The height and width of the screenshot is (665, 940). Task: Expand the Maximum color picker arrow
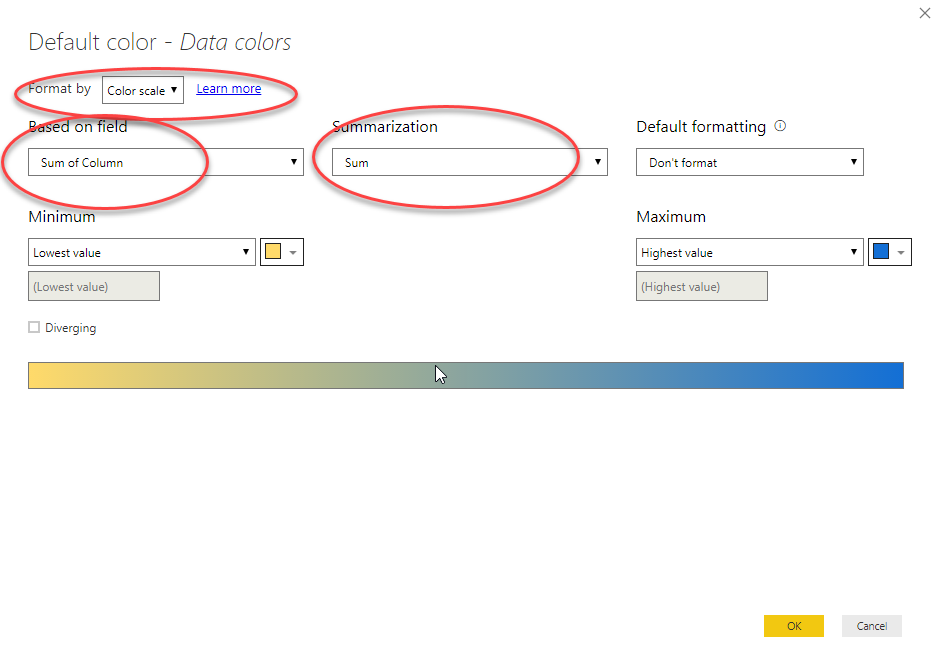[x=901, y=252]
